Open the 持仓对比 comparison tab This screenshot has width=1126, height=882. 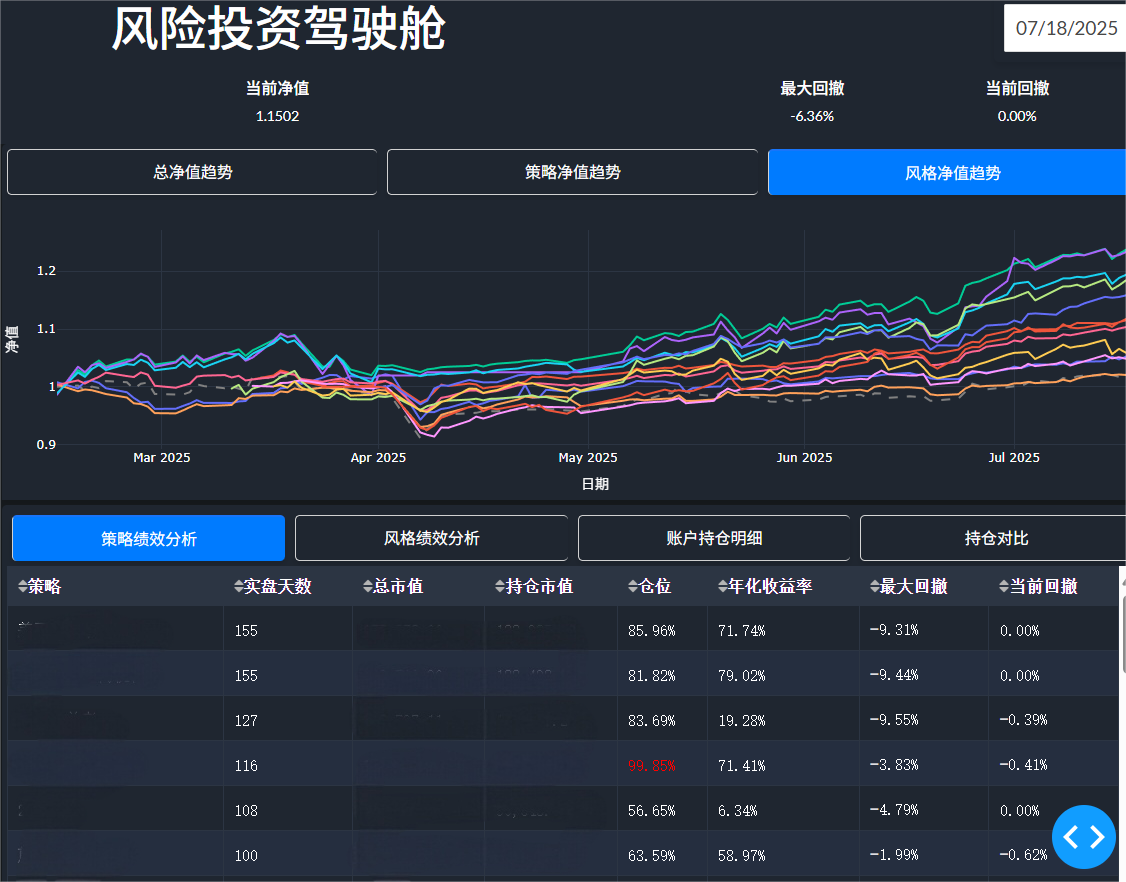click(x=994, y=538)
